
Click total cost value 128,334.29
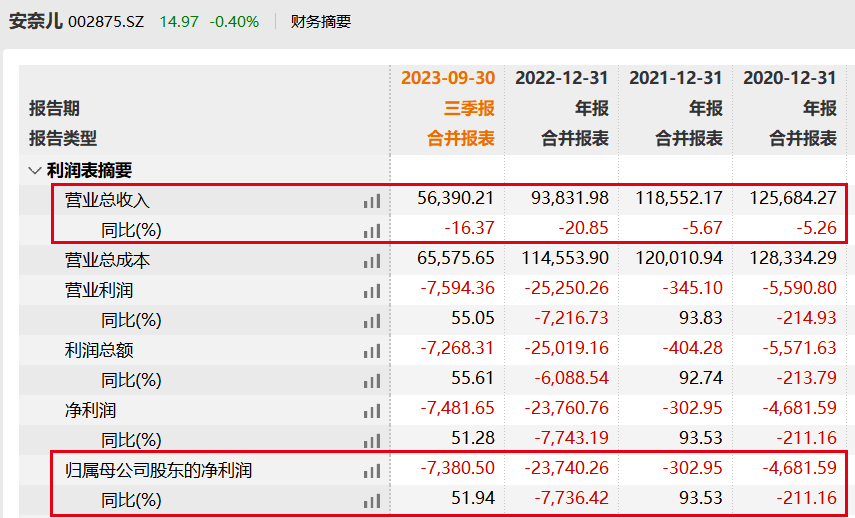793,258
